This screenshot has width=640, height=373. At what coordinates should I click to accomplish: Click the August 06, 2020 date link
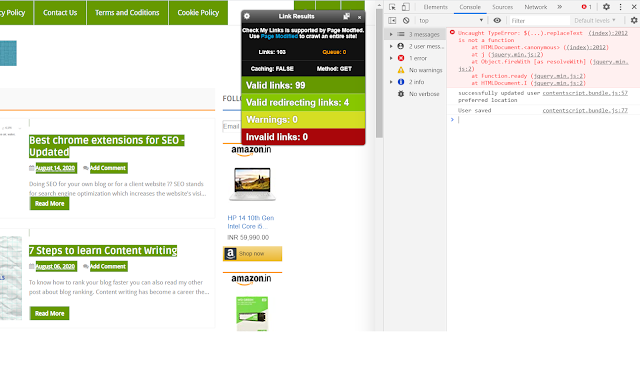[55, 266]
